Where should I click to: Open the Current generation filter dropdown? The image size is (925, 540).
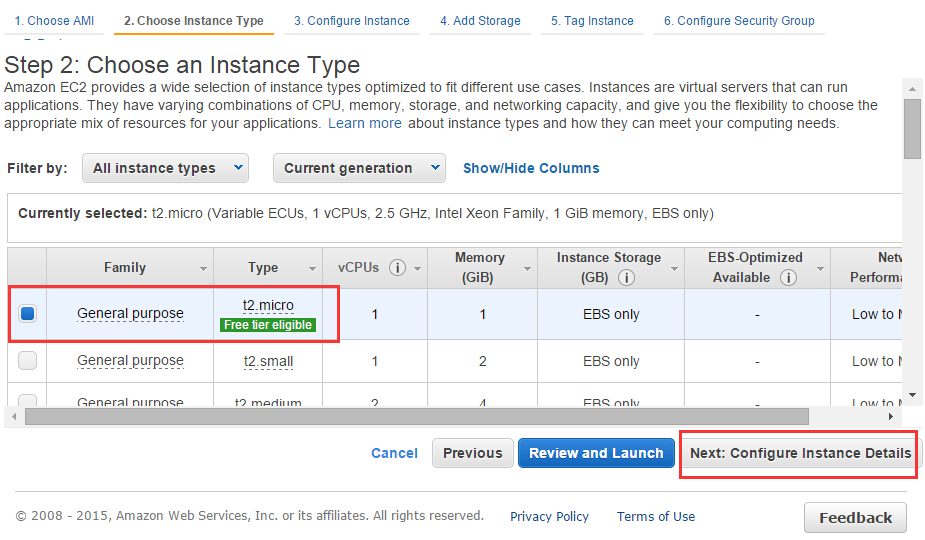[359, 168]
